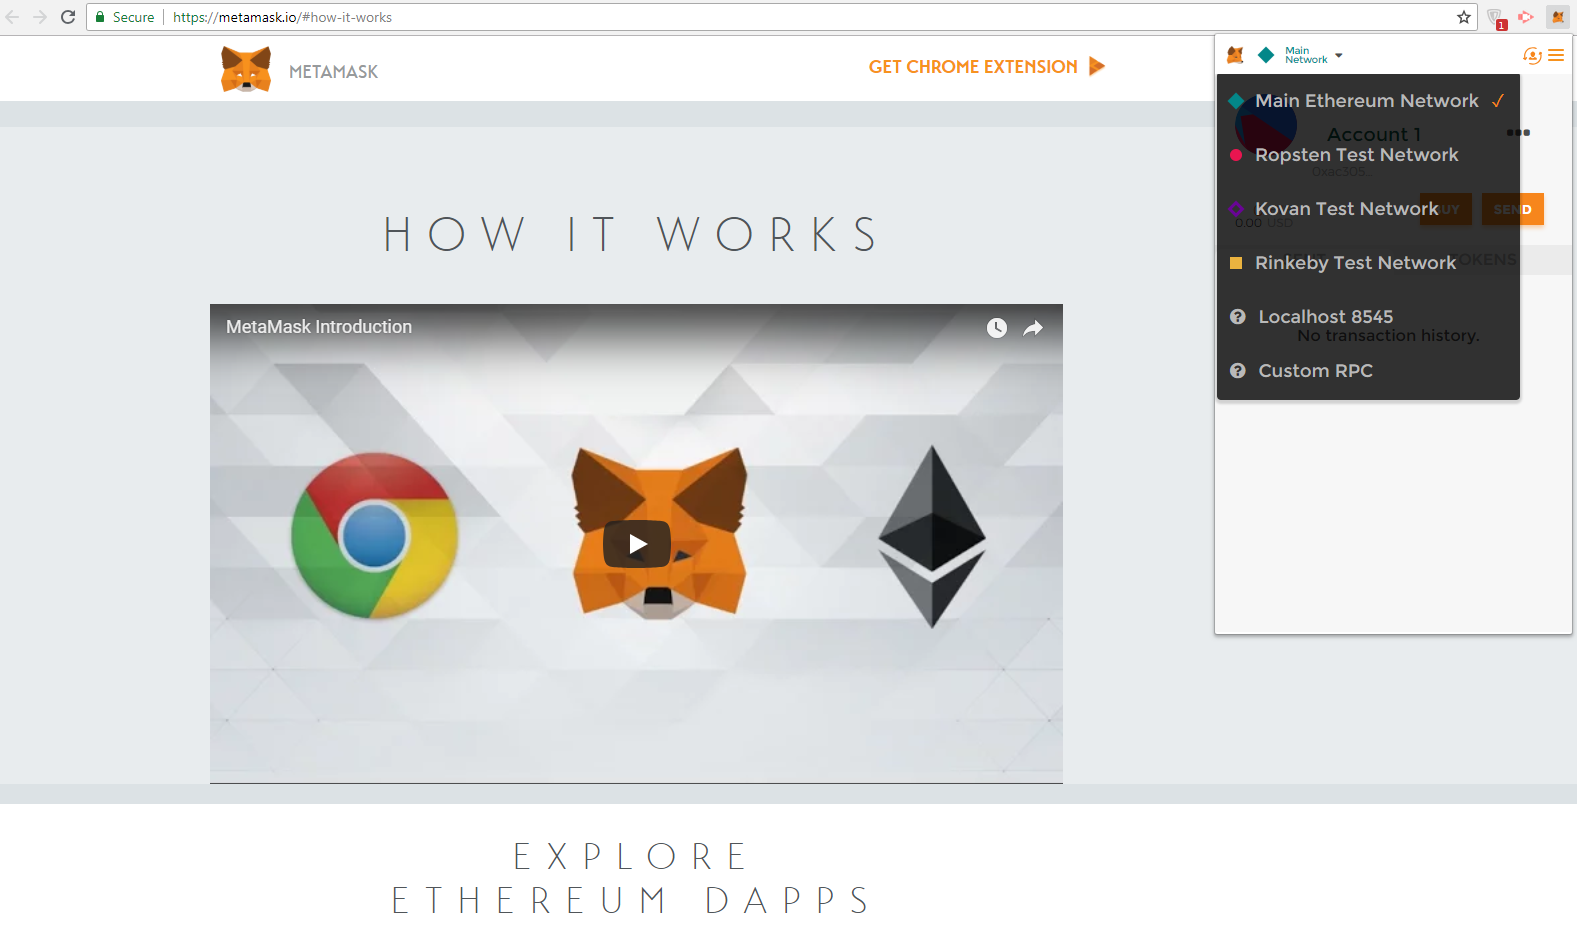
Task: Click the orange arrow next to Get Chrome Extension
Action: 1097,67
